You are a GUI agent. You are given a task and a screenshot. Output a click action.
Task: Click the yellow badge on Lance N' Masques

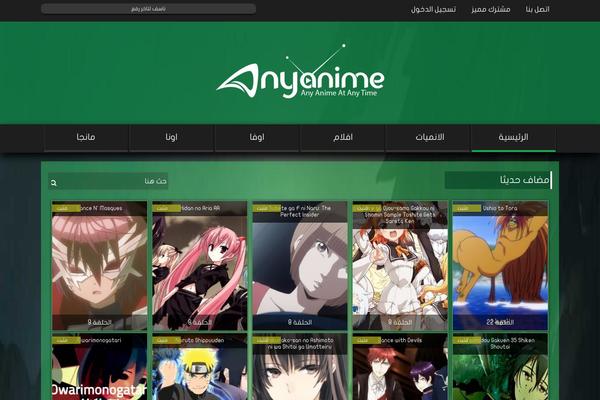click(x=66, y=208)
